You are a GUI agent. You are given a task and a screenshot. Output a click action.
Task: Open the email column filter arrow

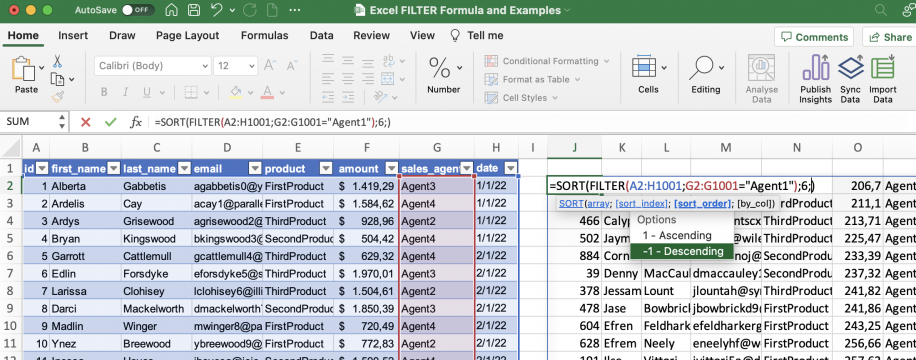(x=255, y=169)
